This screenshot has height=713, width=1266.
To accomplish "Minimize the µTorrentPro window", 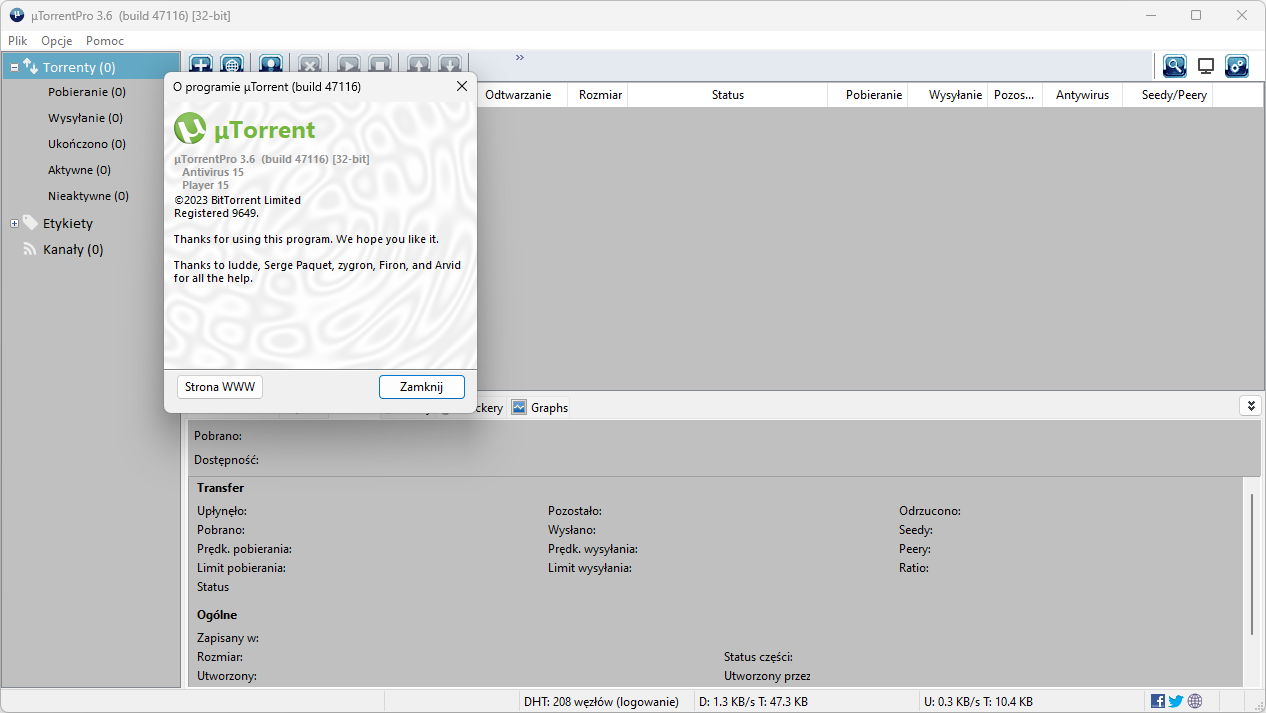I will click(x=1150, y=15).
